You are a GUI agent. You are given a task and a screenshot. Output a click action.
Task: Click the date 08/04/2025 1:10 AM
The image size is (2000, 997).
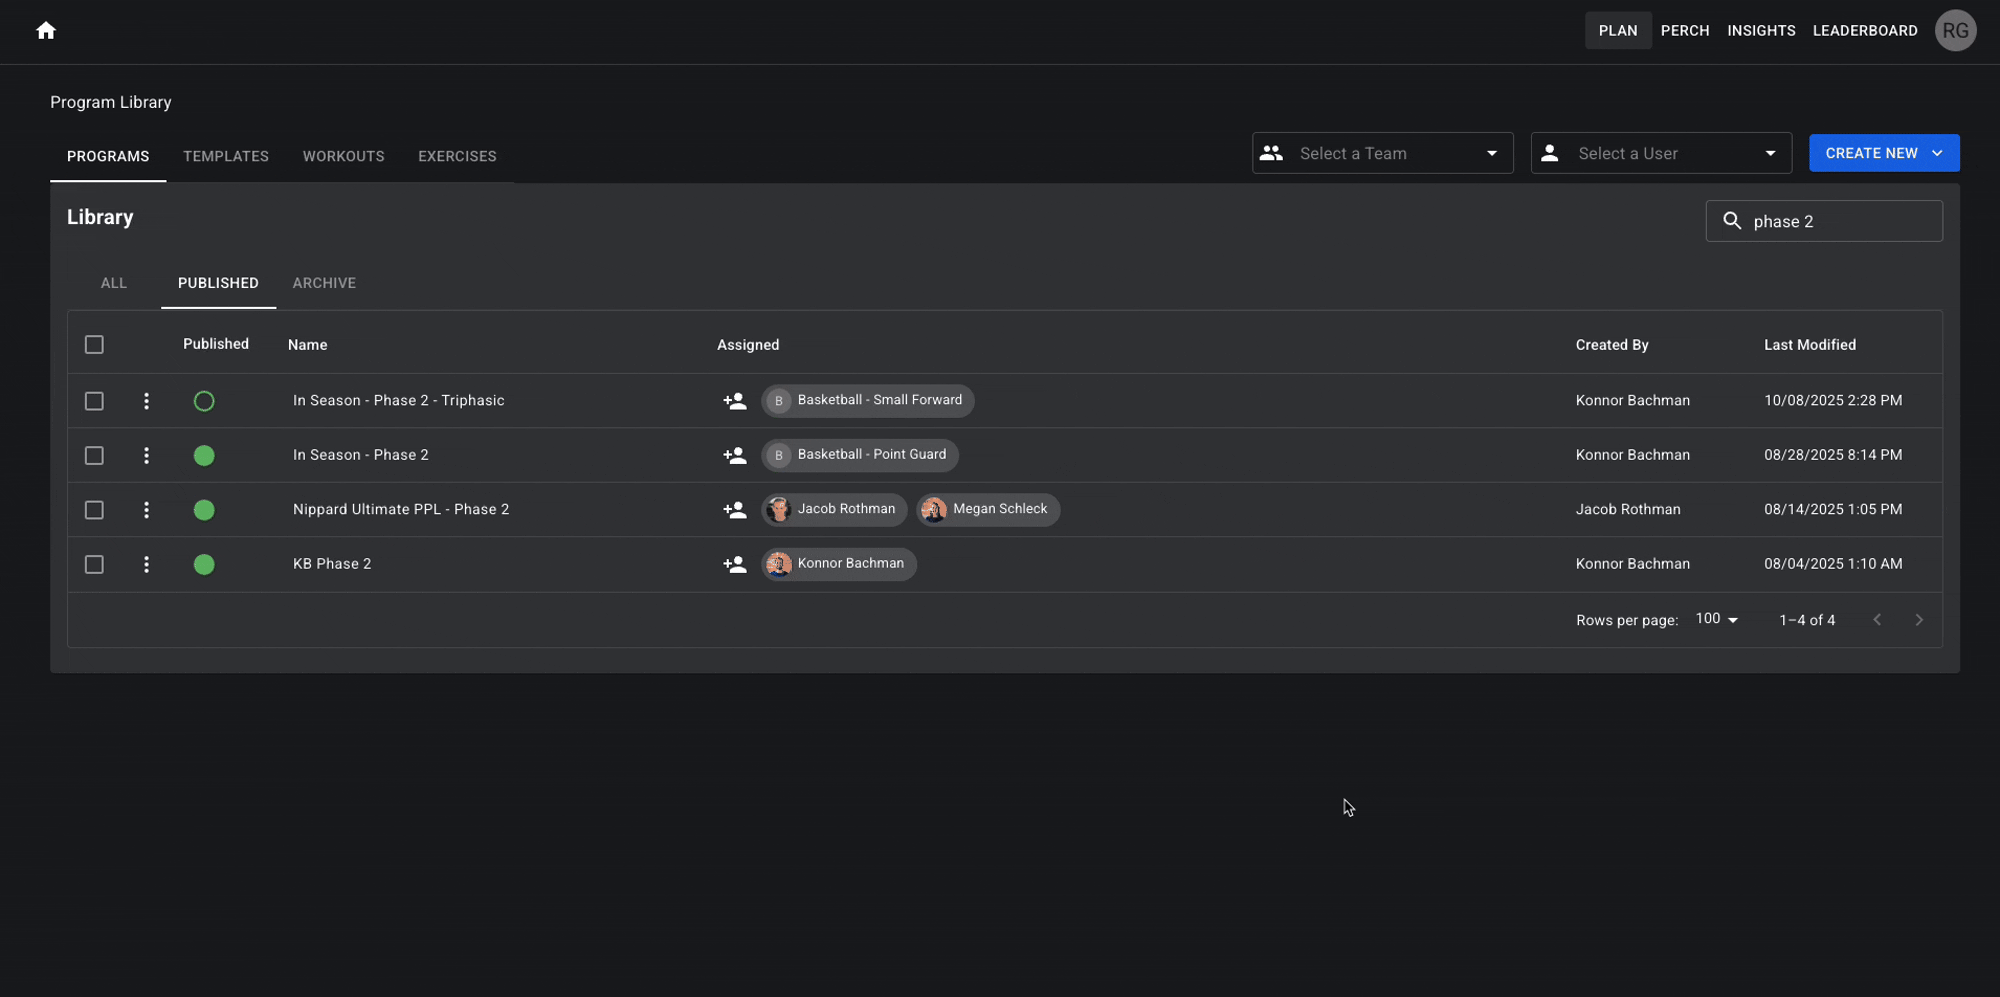[1833, 564]
